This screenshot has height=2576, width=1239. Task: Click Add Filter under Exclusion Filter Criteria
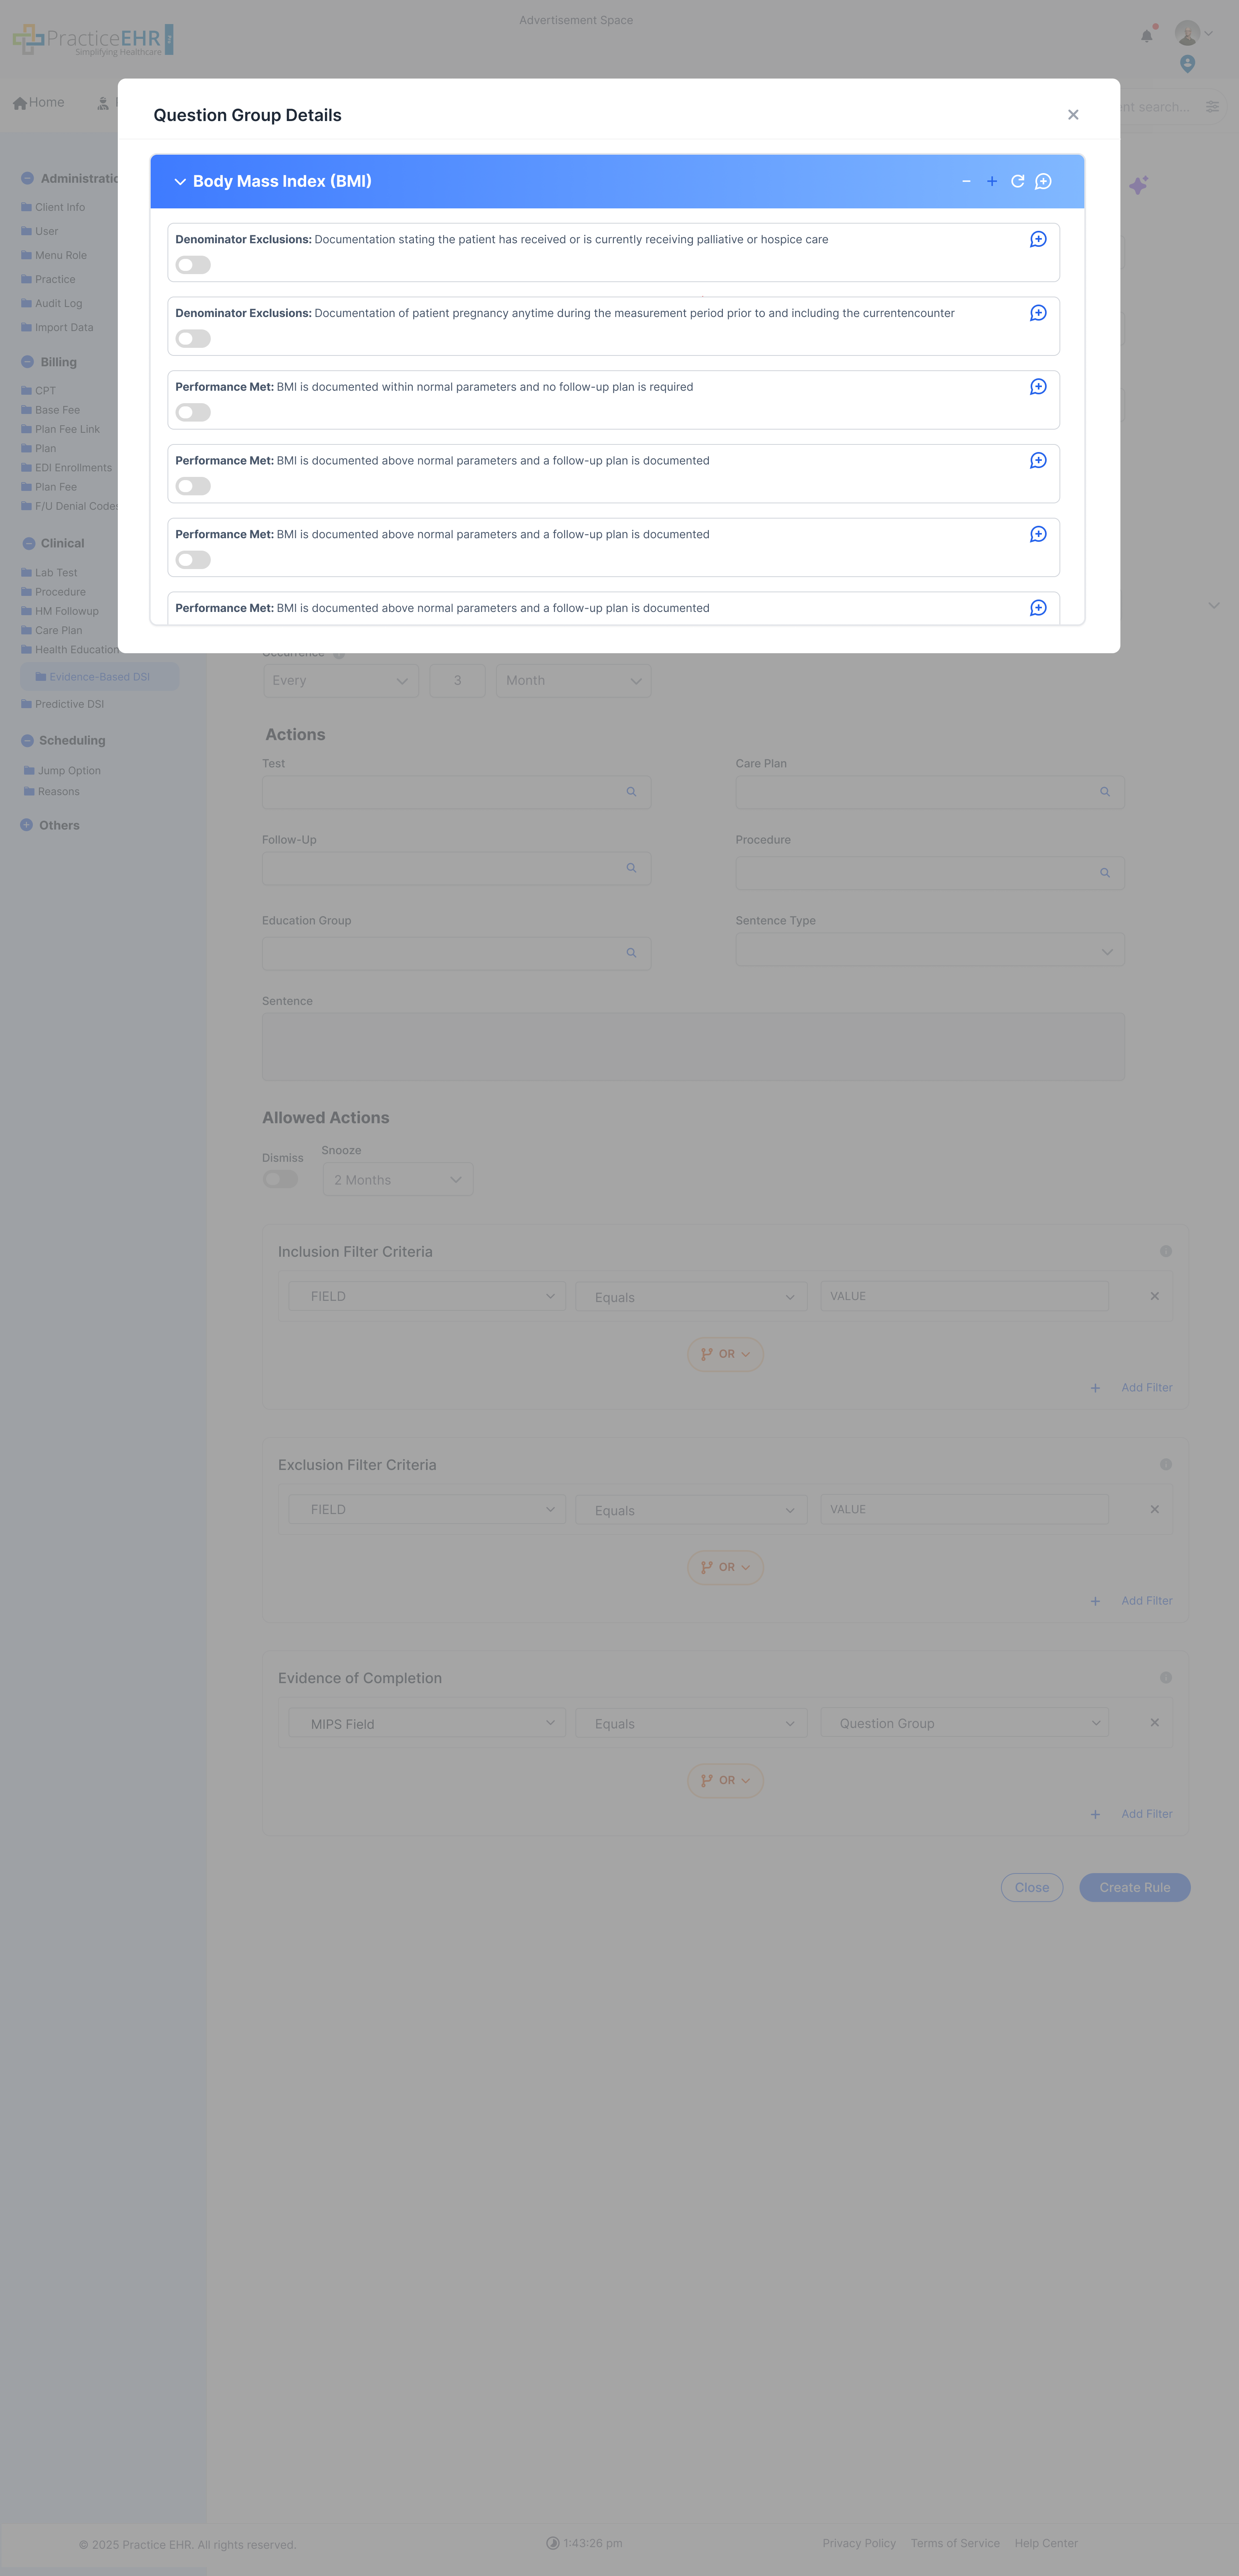[x=1146, y=1600]
